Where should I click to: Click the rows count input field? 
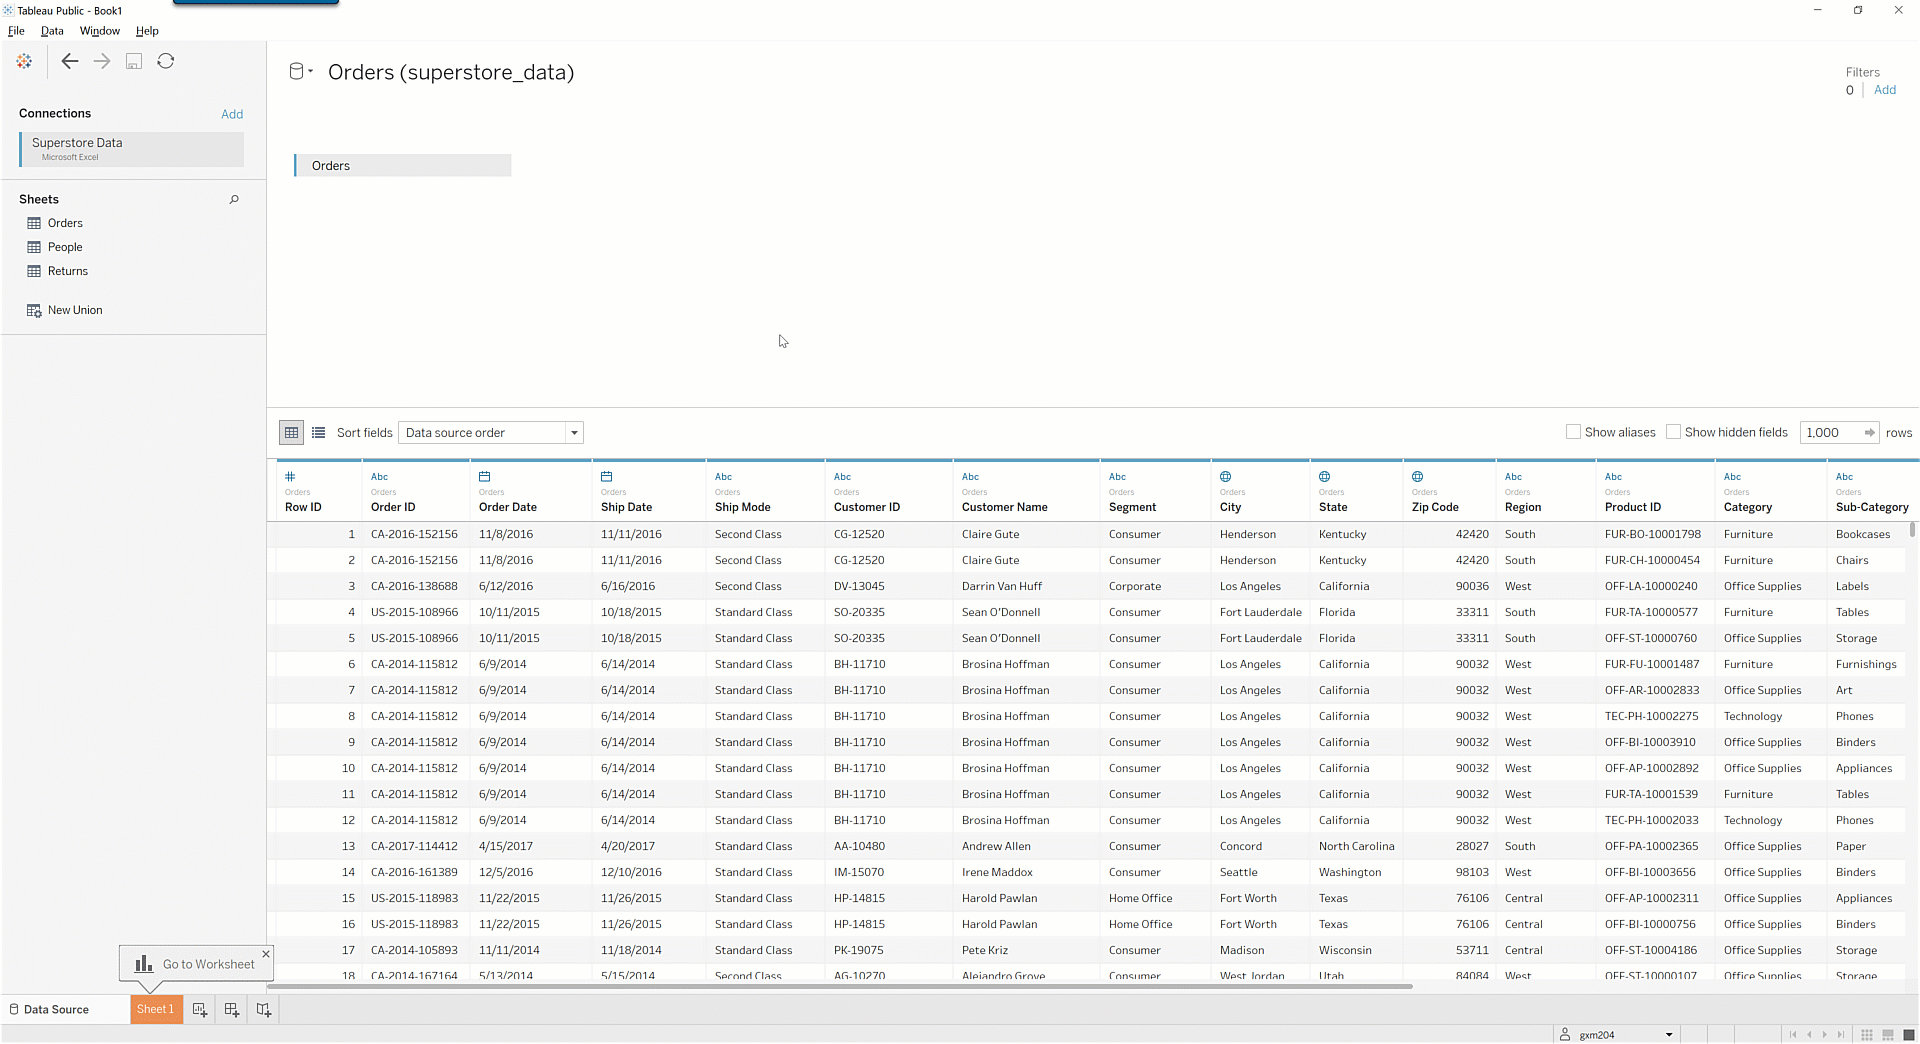[1829, 433]
